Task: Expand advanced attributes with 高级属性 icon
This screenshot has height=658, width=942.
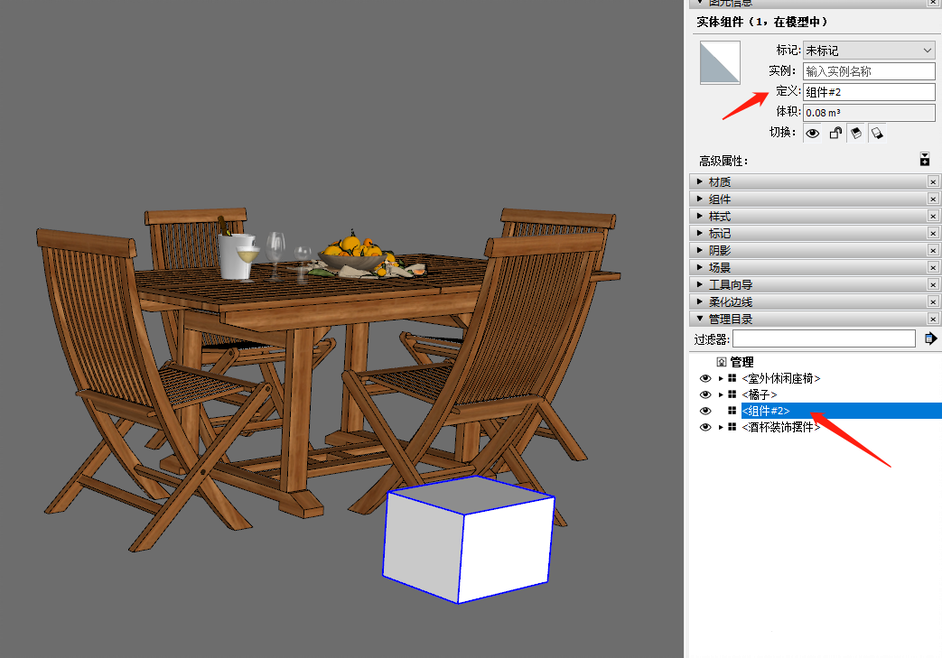Action: [925, 160]
